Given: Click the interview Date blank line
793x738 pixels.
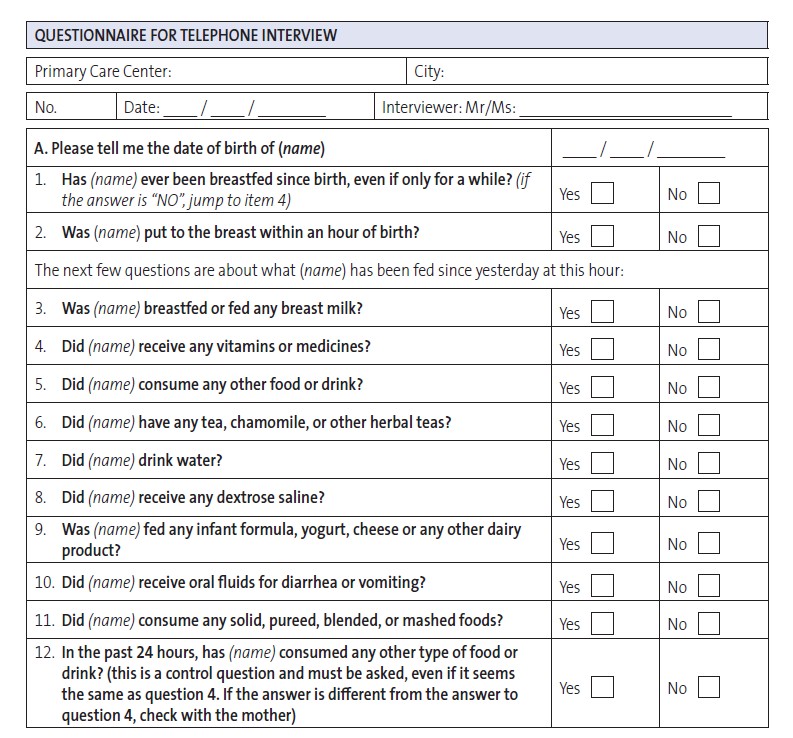Looking at the screenshot, I should (x=244, y=108).
